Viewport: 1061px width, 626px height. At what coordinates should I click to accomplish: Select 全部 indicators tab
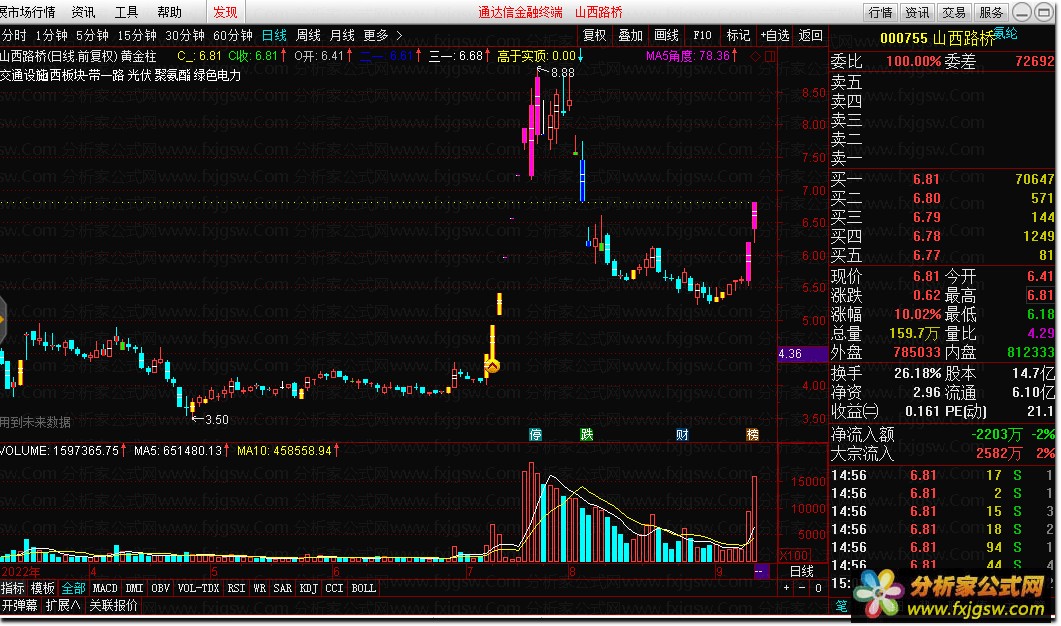coord(73,588)
